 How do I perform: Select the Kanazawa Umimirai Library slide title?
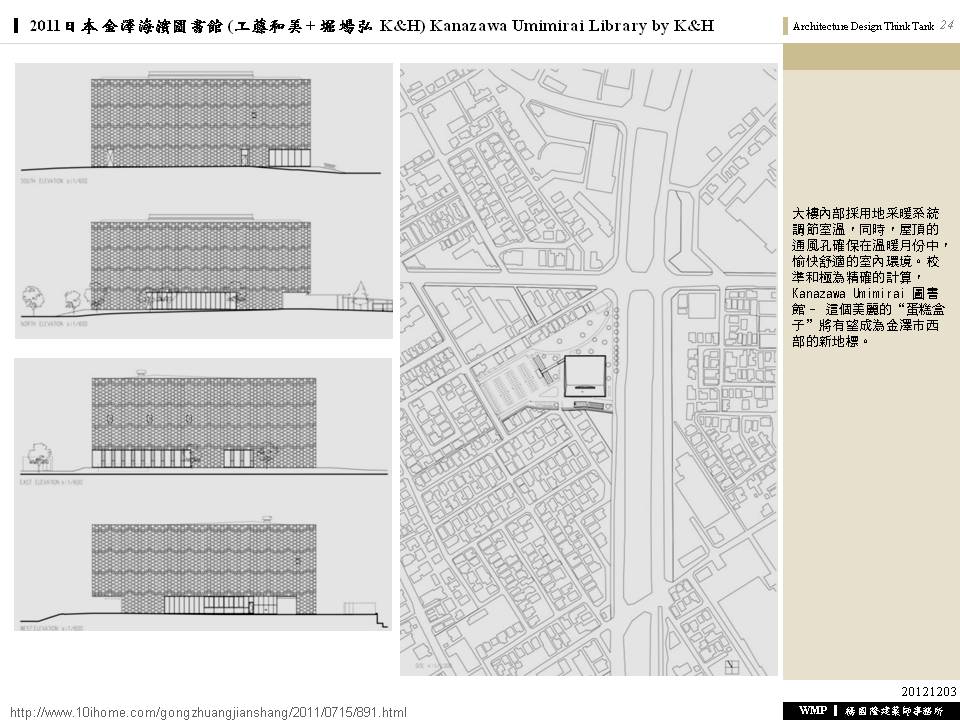(371, 26)
